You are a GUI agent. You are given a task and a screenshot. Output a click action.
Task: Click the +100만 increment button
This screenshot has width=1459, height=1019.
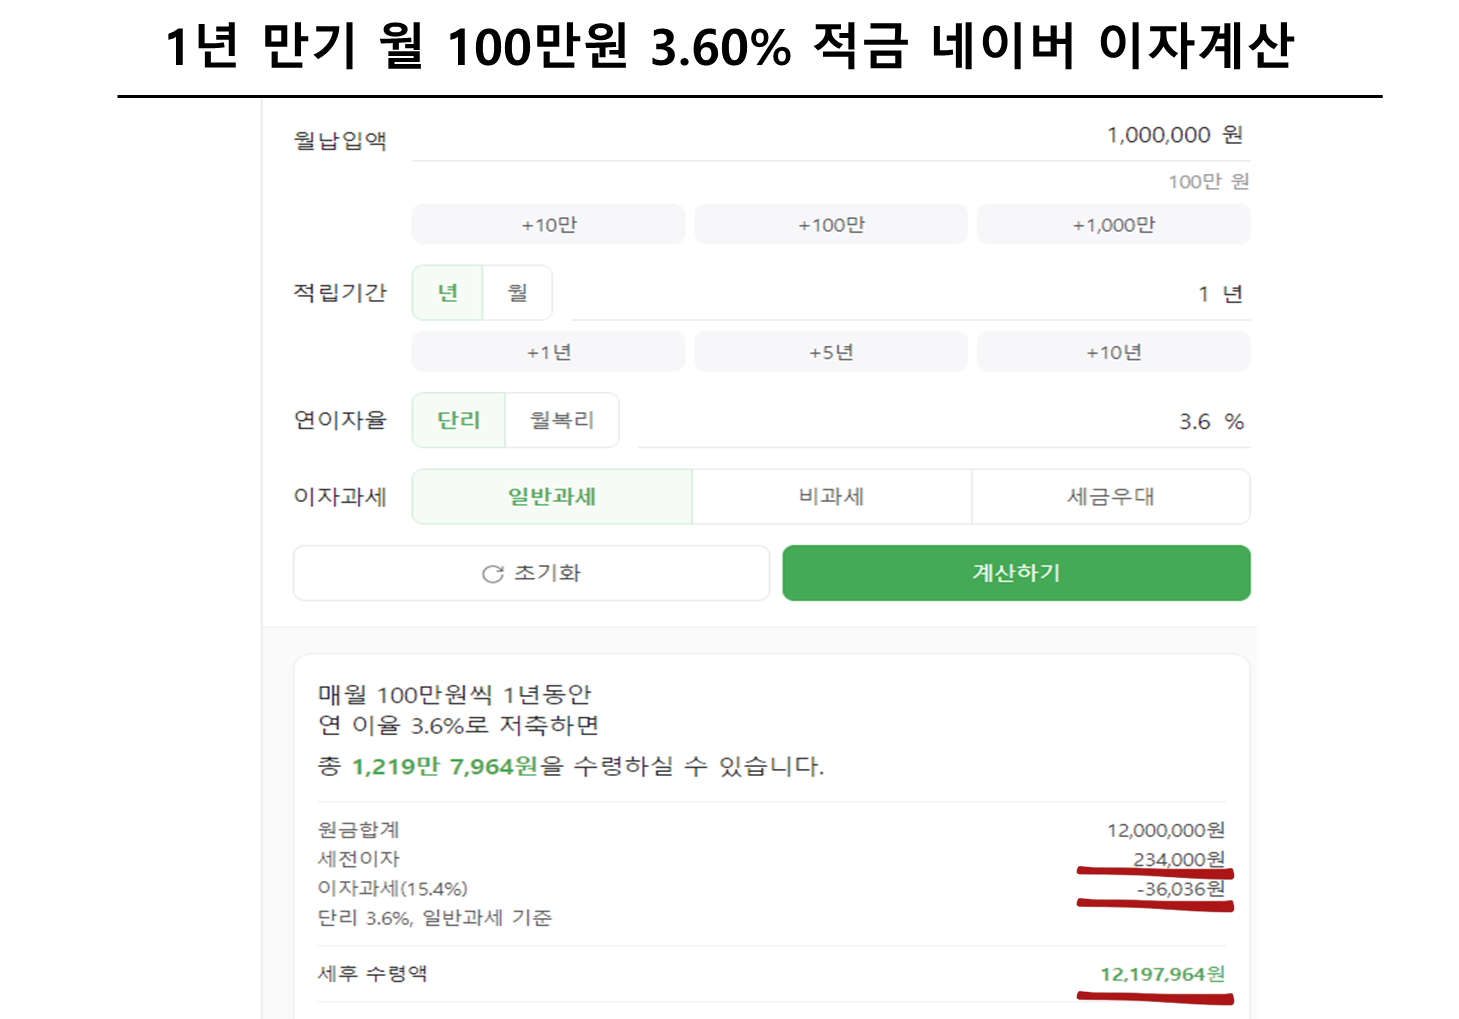click(x=831, y=224)
